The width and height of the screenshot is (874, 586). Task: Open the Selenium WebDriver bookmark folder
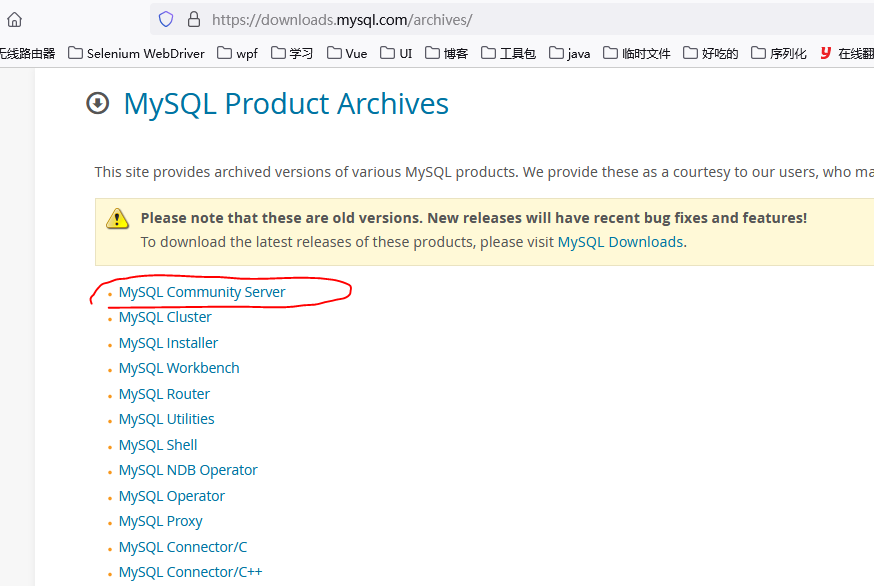[136, 53]
